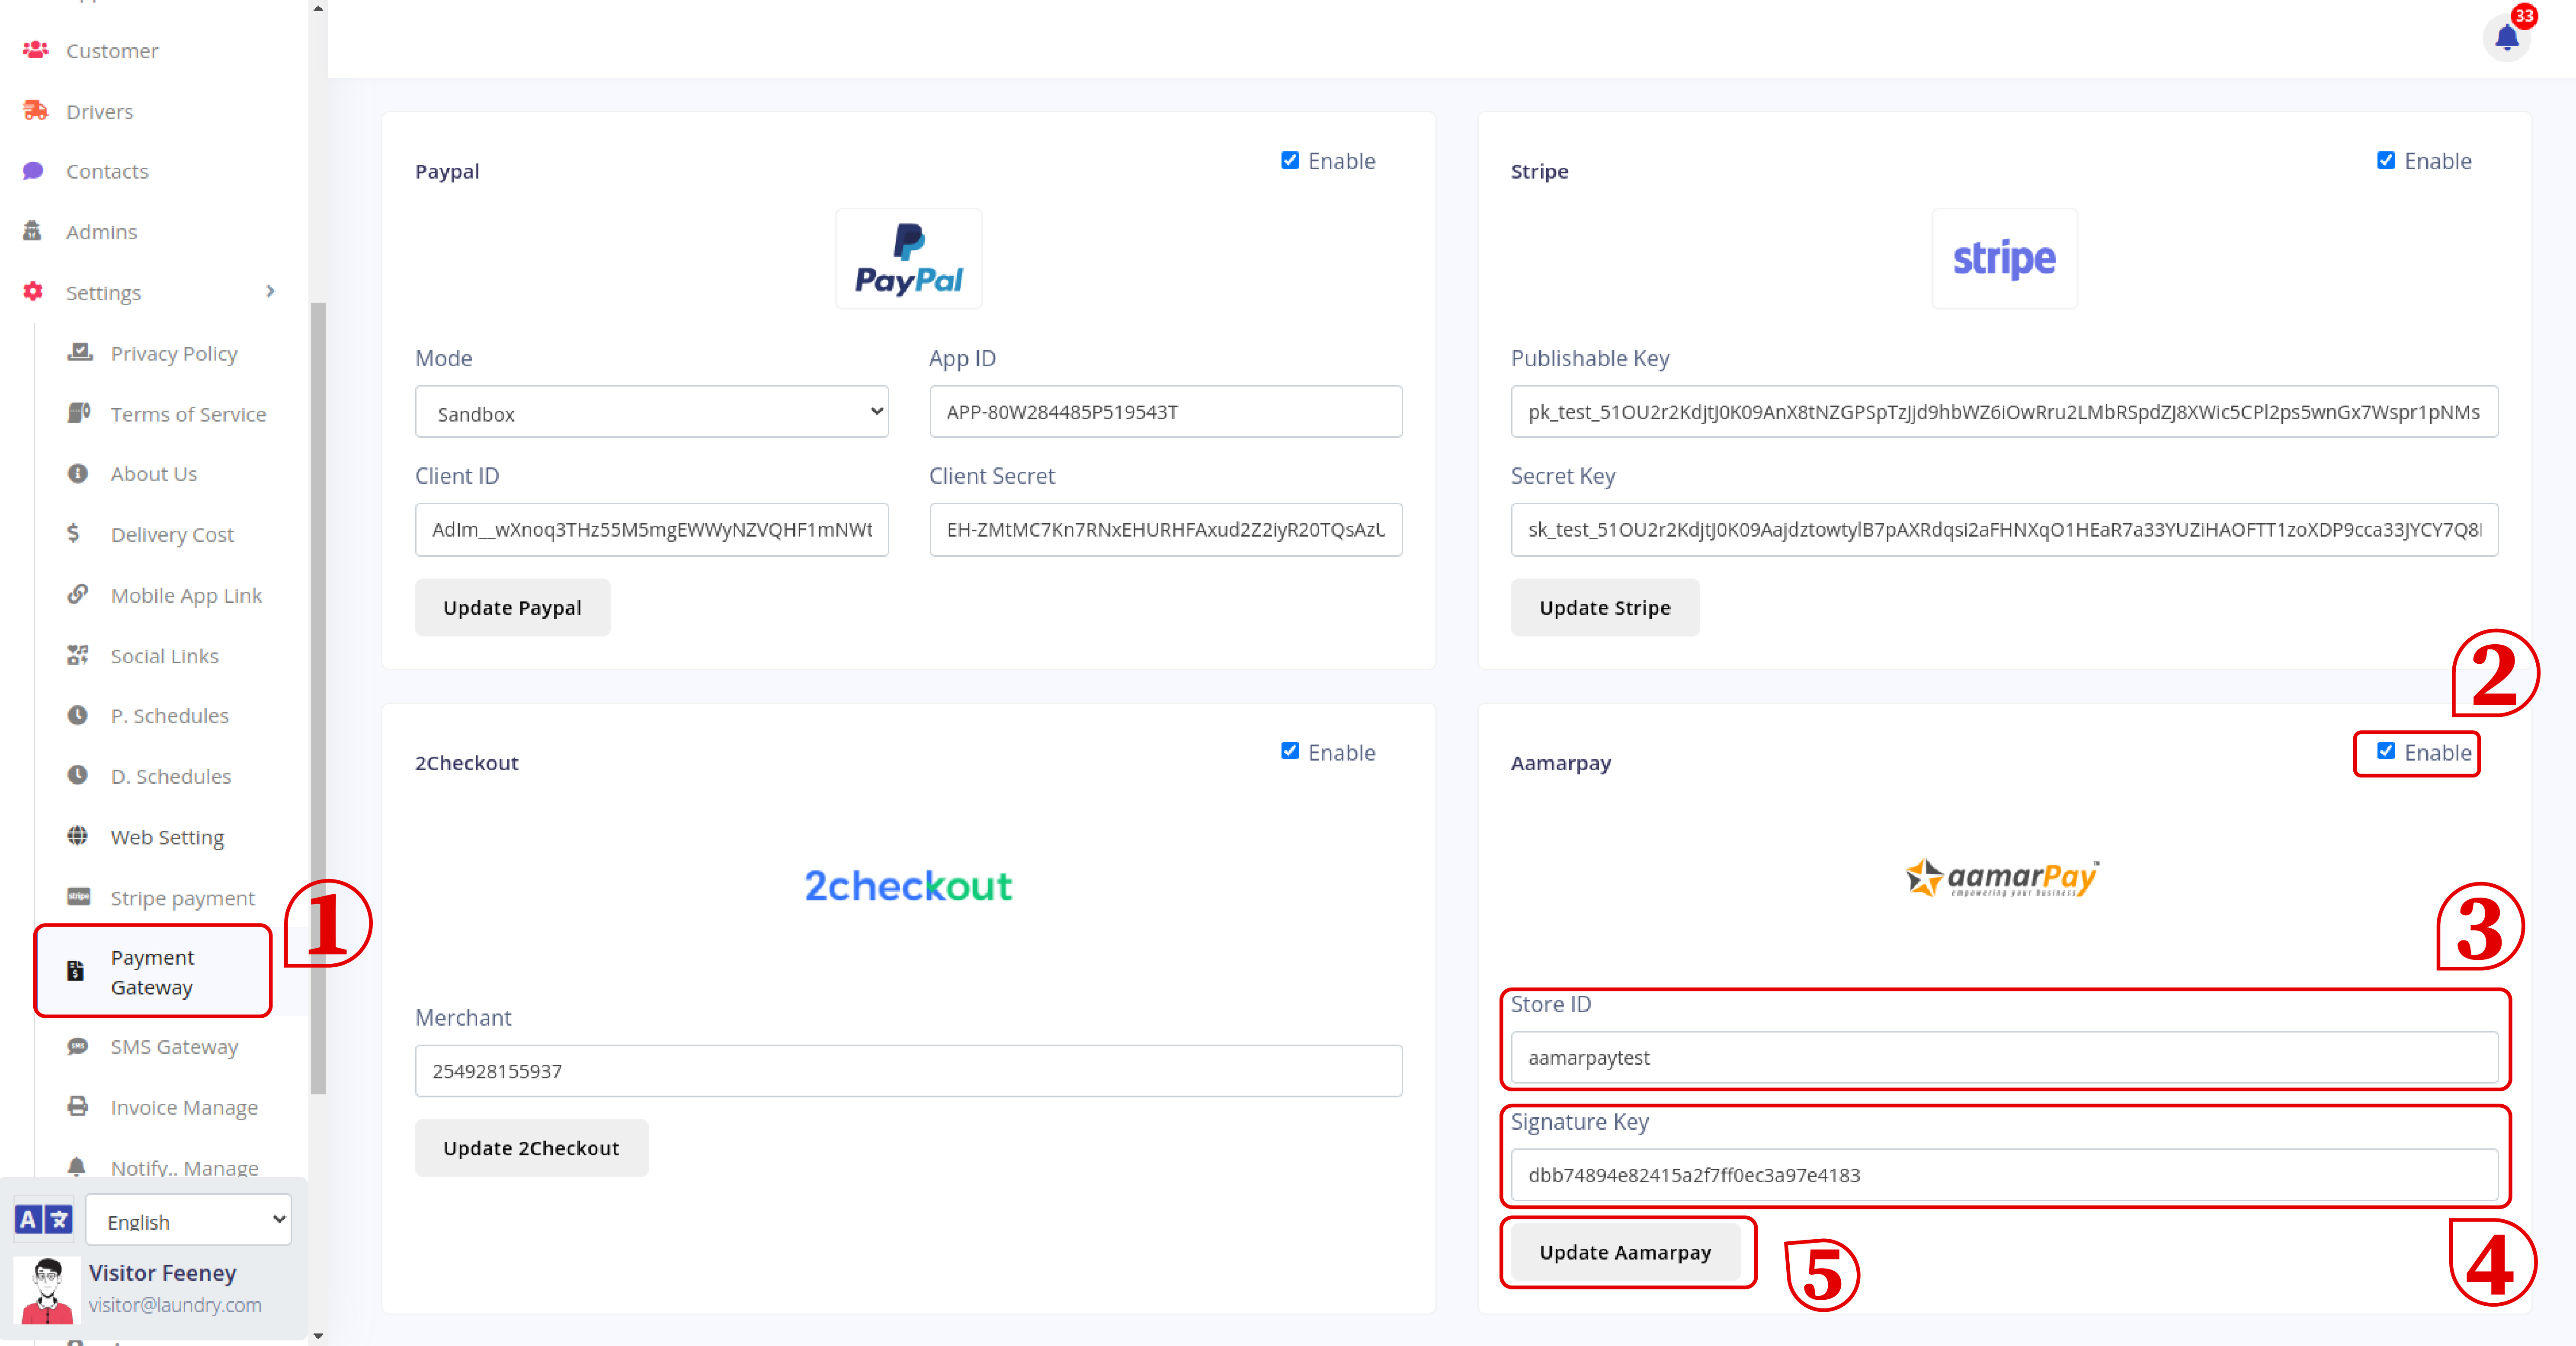Toggle the Stripe Enable checkbox

click(2386, 160)
